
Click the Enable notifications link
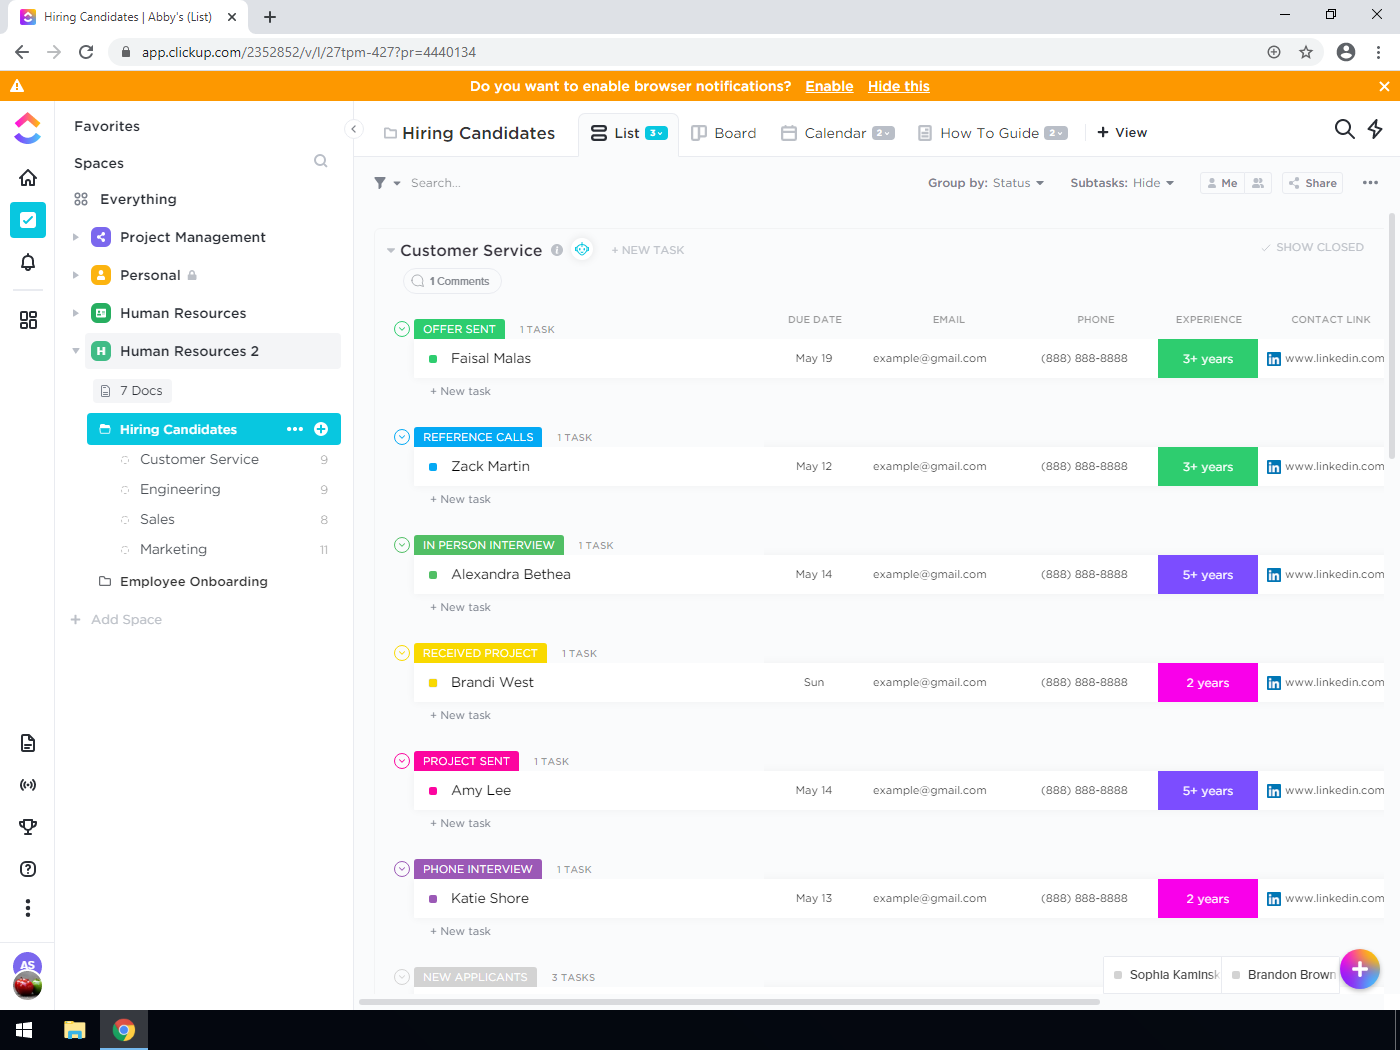point(829,87)
